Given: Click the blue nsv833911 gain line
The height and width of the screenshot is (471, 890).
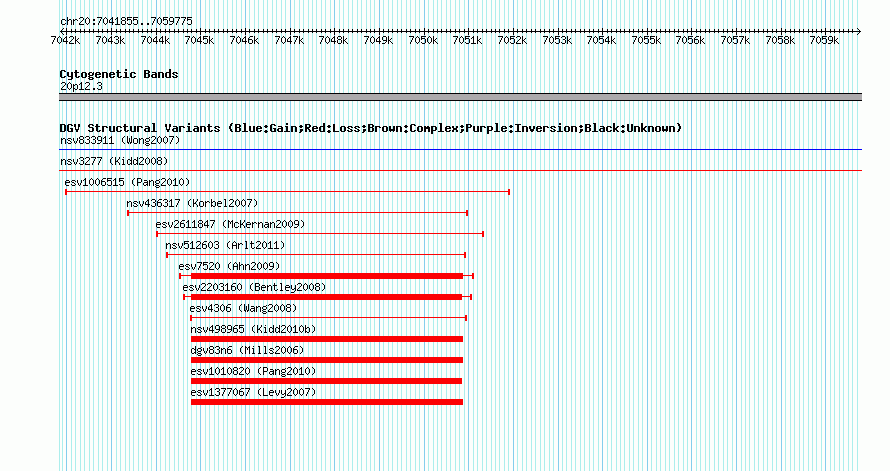Looking at the screenshot, I should click(x=460, y=150).
